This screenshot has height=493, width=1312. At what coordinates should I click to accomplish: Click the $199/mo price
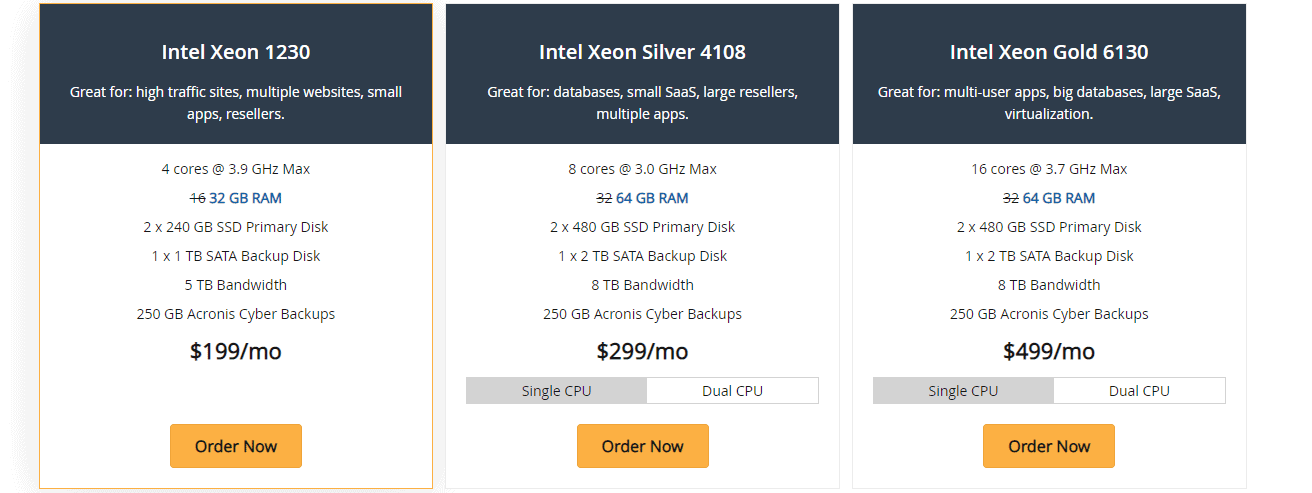pos(236,351)
